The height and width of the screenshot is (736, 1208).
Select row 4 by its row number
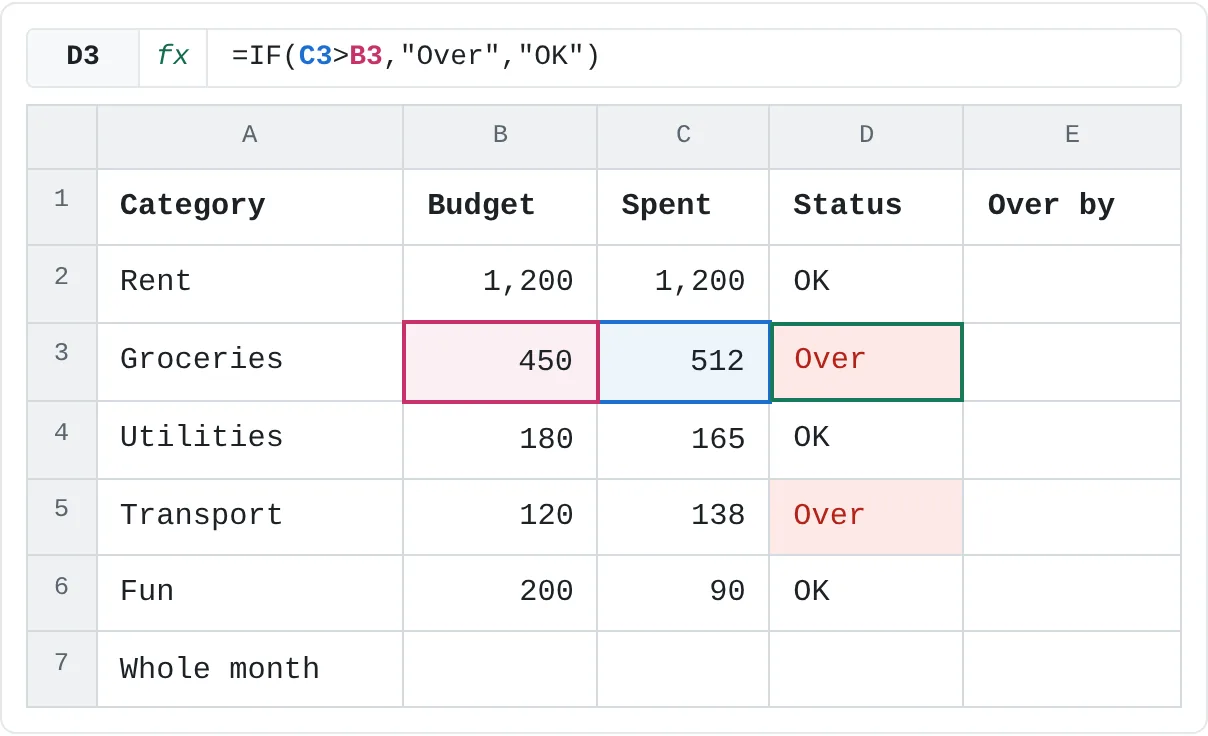pos(62,439)
